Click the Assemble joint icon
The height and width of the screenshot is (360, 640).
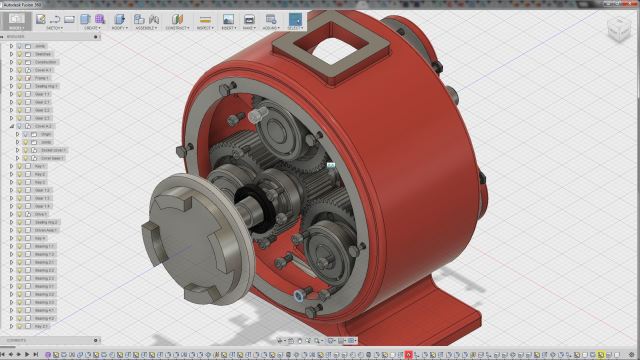(x=139, y=19)
